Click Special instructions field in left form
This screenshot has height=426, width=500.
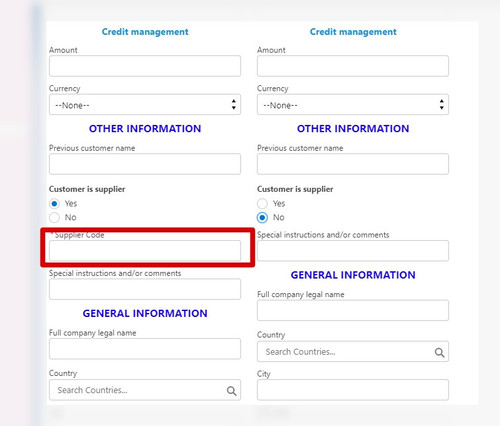[x=145, y=289]
